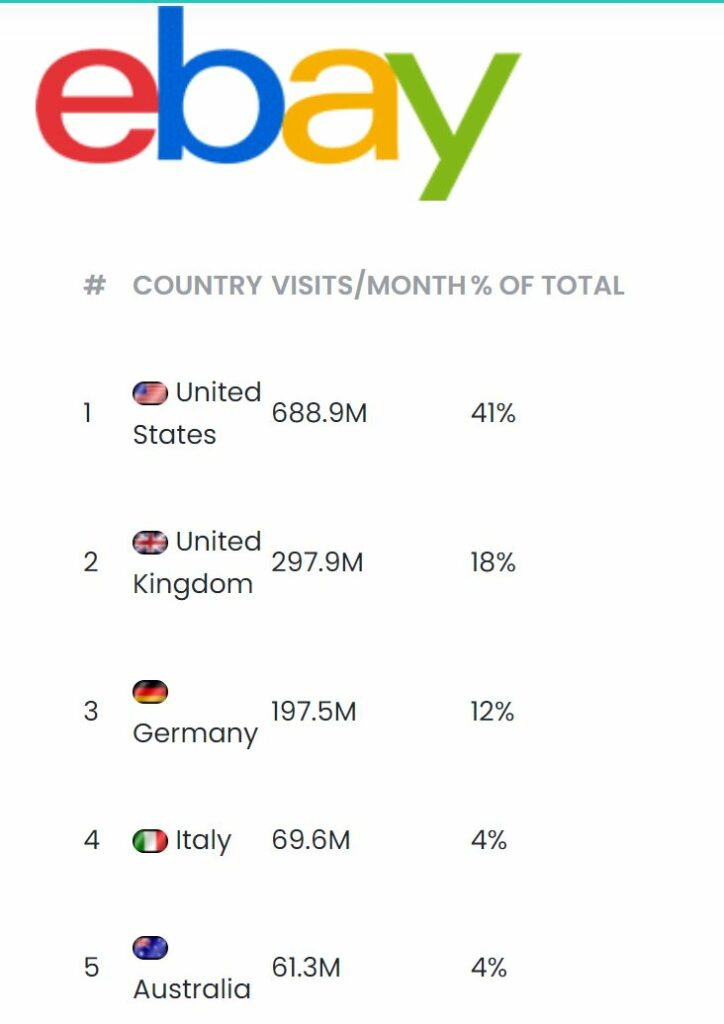
Task: Click the Germany country name
Action: click(195, 734)
